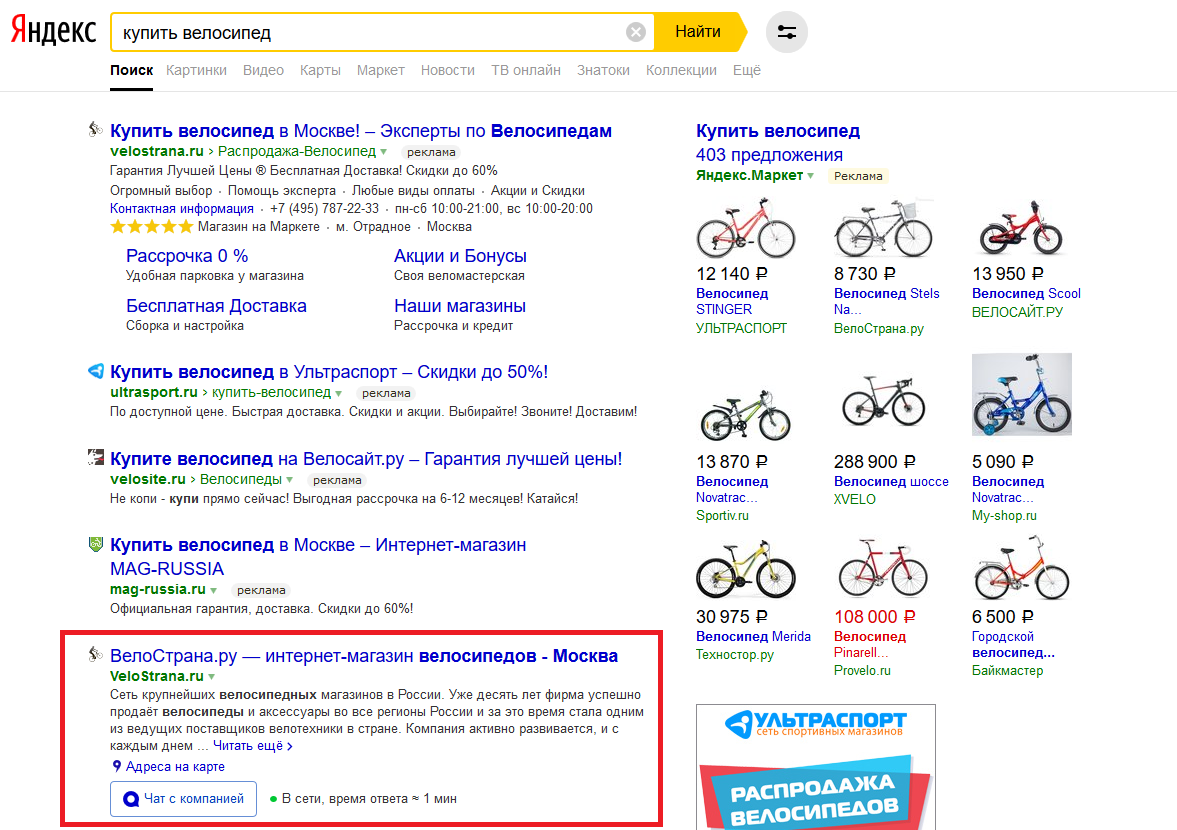Open the Знатоки tab
This screenshot has width=1177, height=830.
pyautogui.click(x=603, y=70)
